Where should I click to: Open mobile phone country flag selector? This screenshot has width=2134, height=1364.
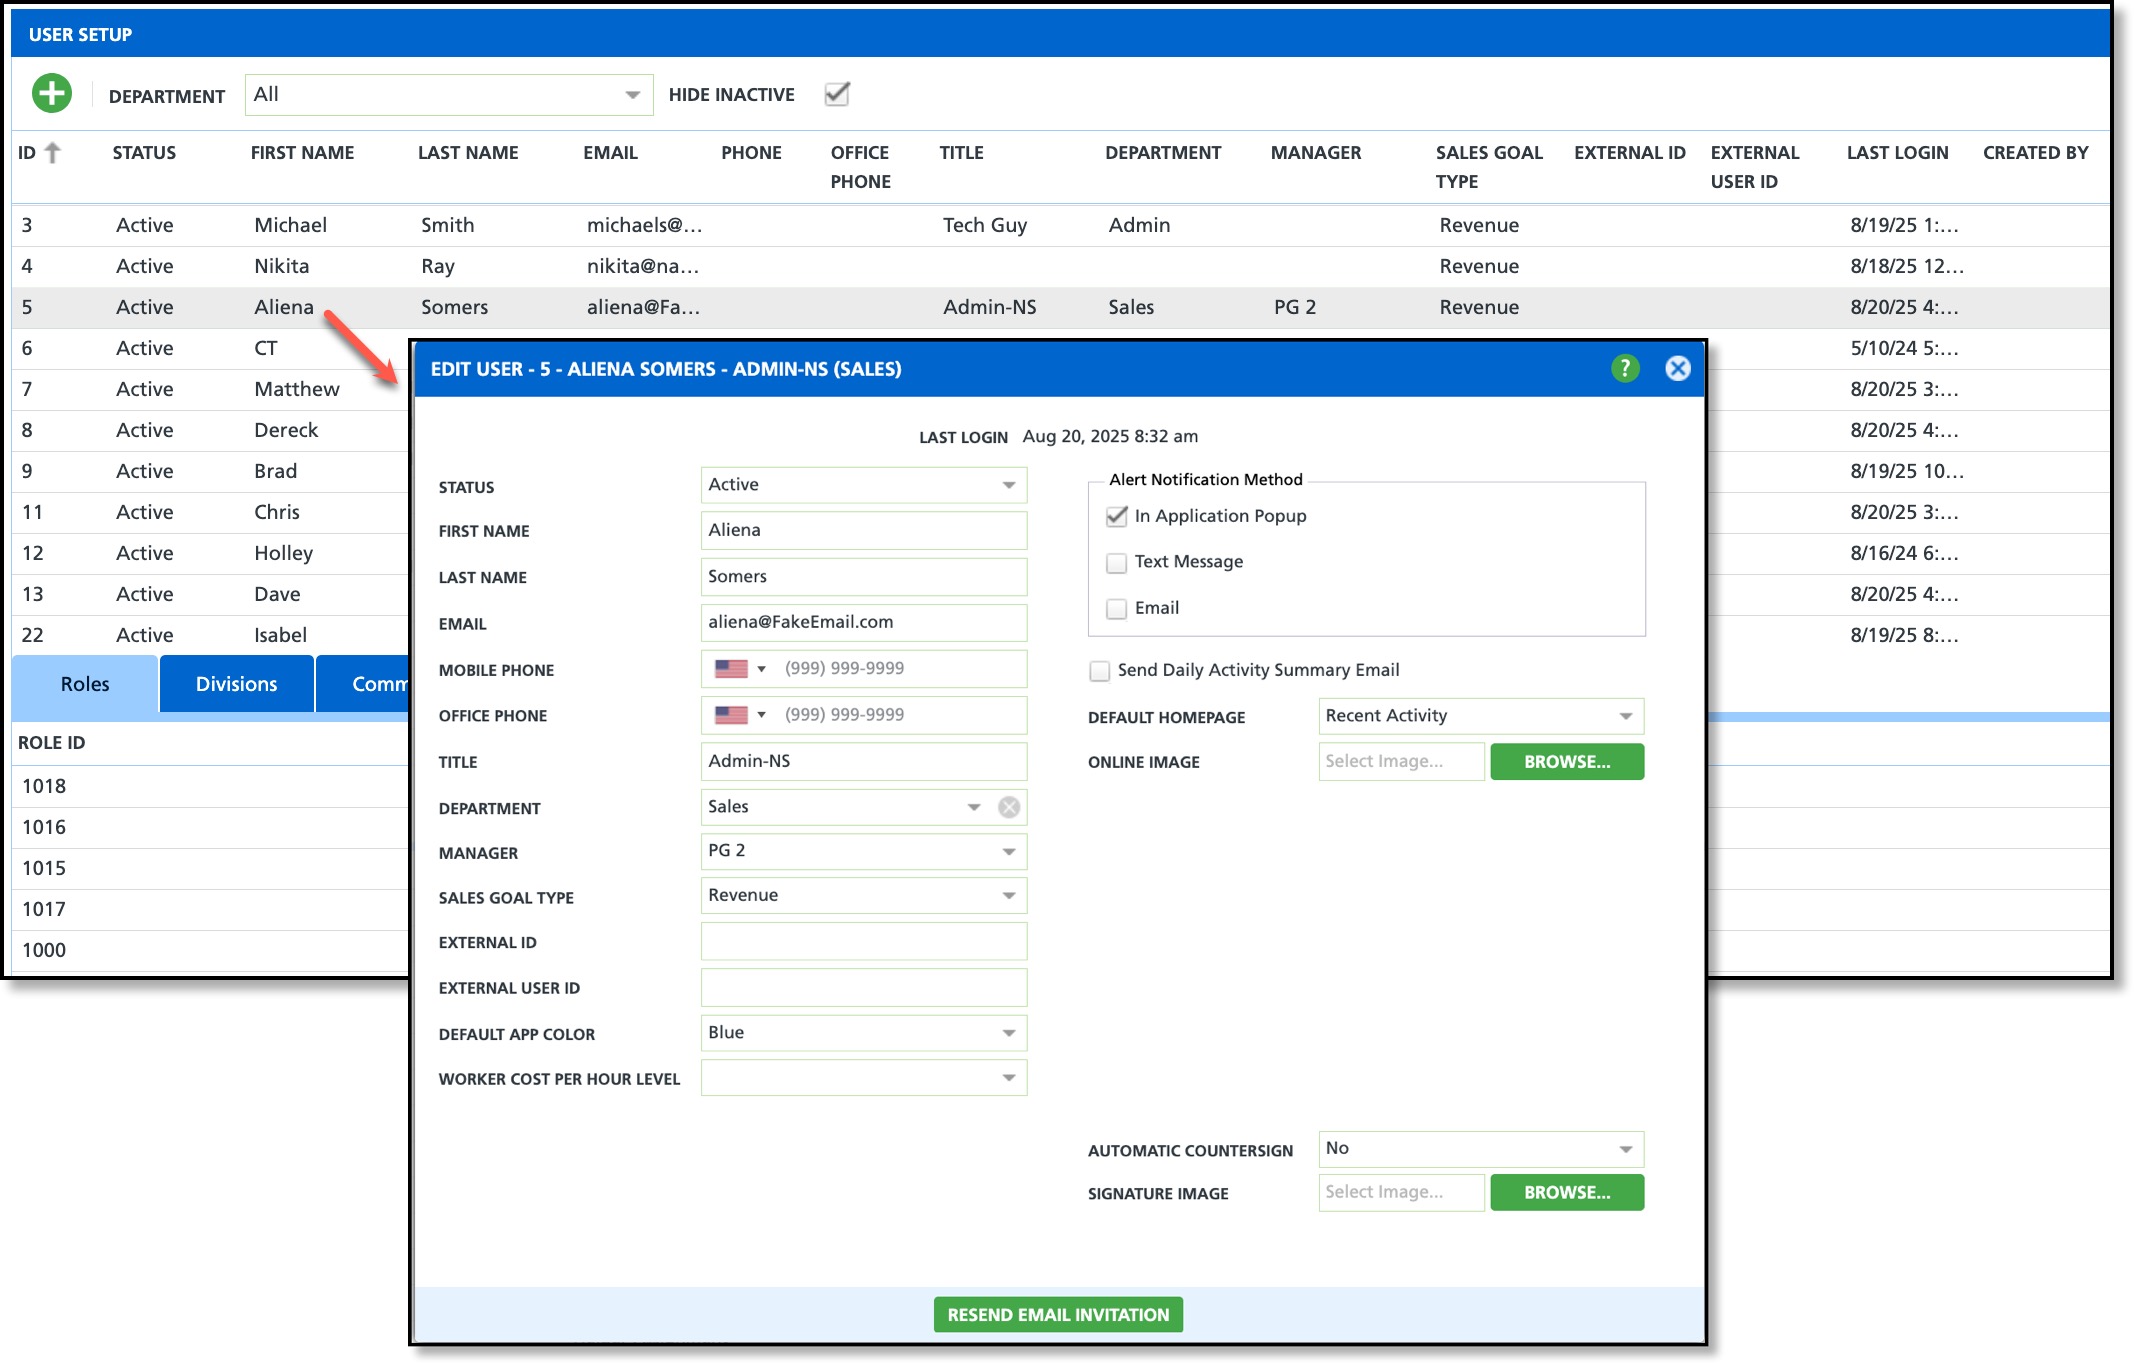(740, 669)
